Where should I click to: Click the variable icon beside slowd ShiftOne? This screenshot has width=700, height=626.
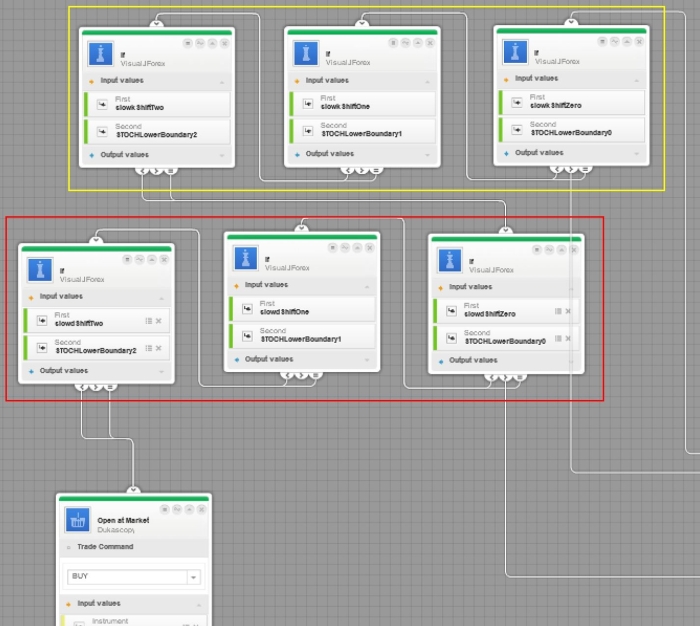pos(247,309)
